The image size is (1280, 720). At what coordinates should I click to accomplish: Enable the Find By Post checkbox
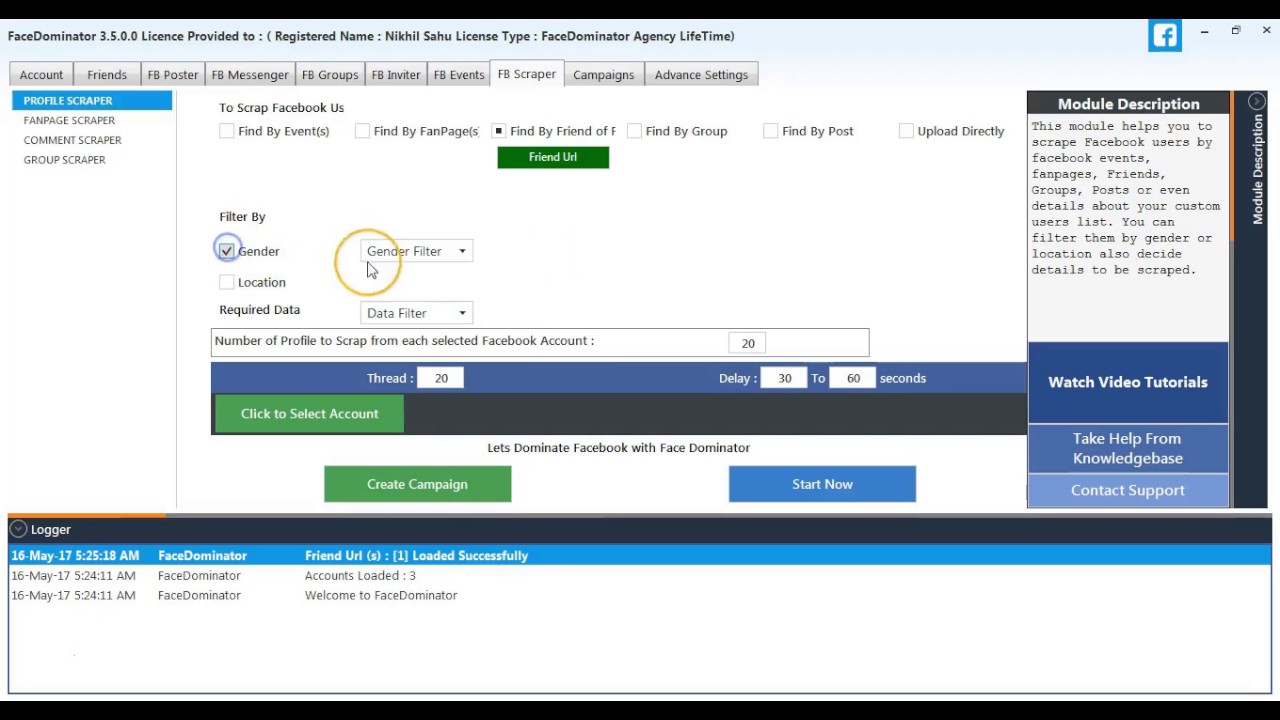771,131
